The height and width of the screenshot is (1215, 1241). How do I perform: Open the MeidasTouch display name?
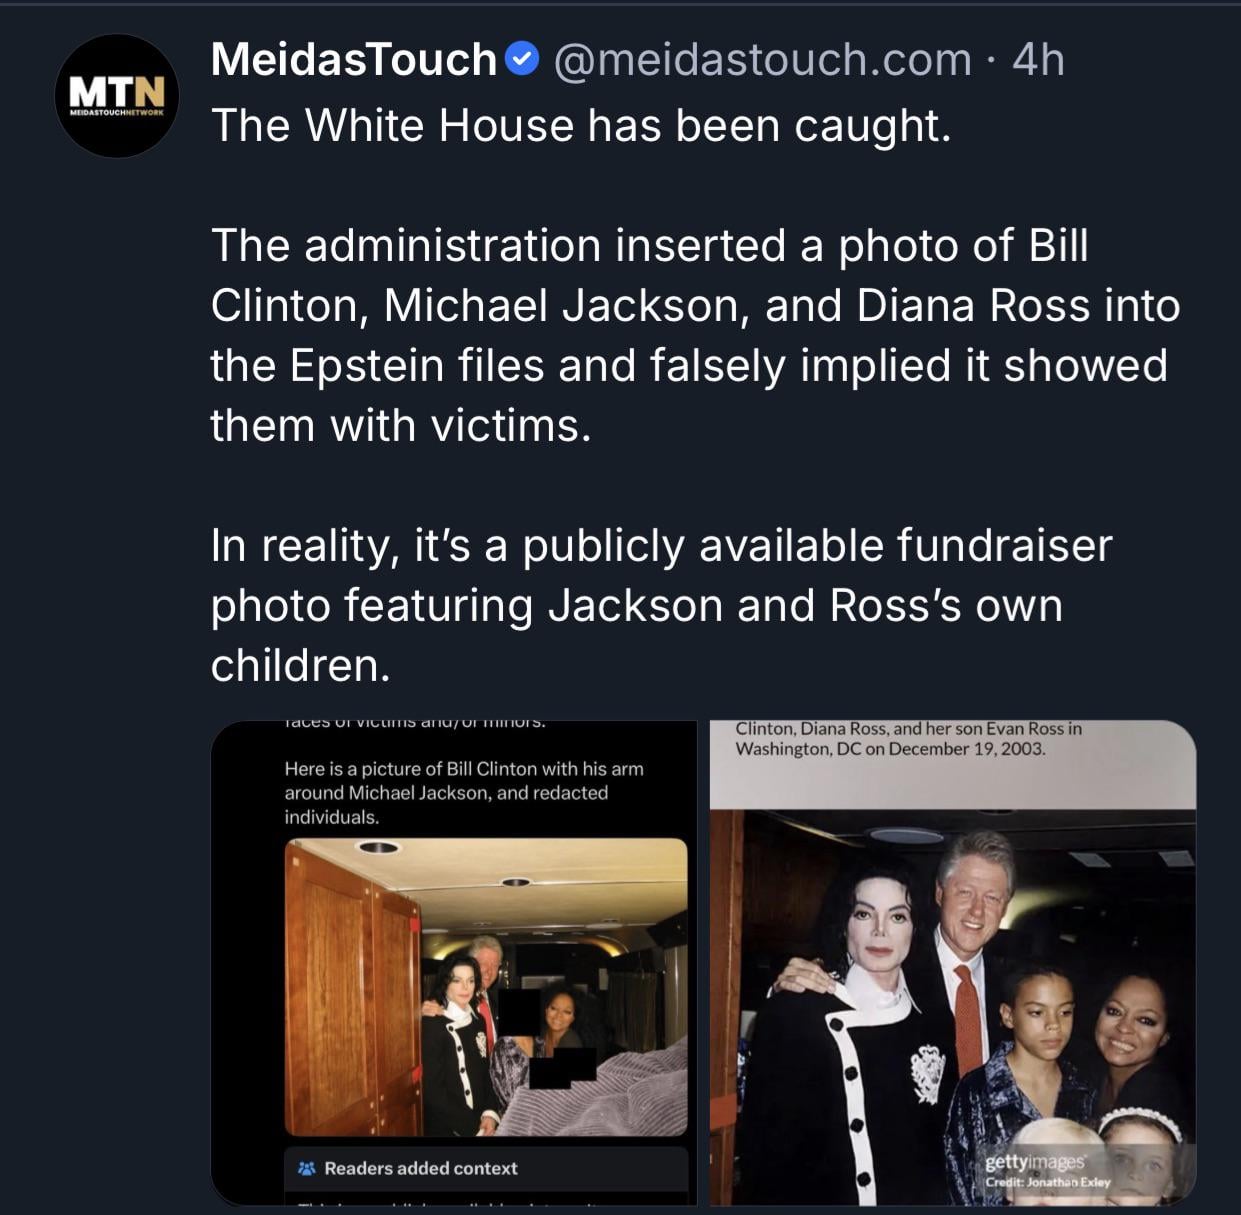click(353, 60)
